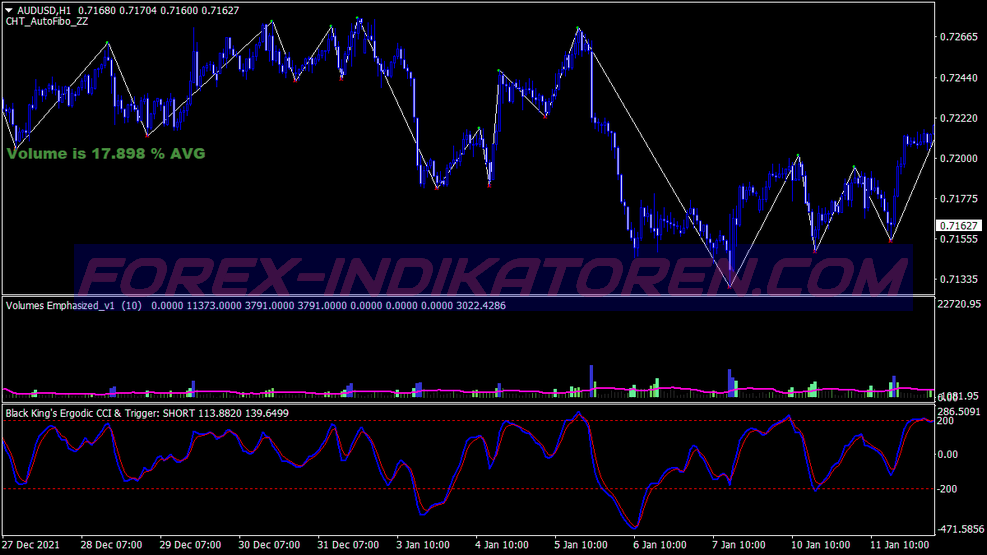Image resolution: width=987 pixels, height=555 pixels.
Task: Click the 22720.95 volume scale value
Action: click(x=960, y=304)
